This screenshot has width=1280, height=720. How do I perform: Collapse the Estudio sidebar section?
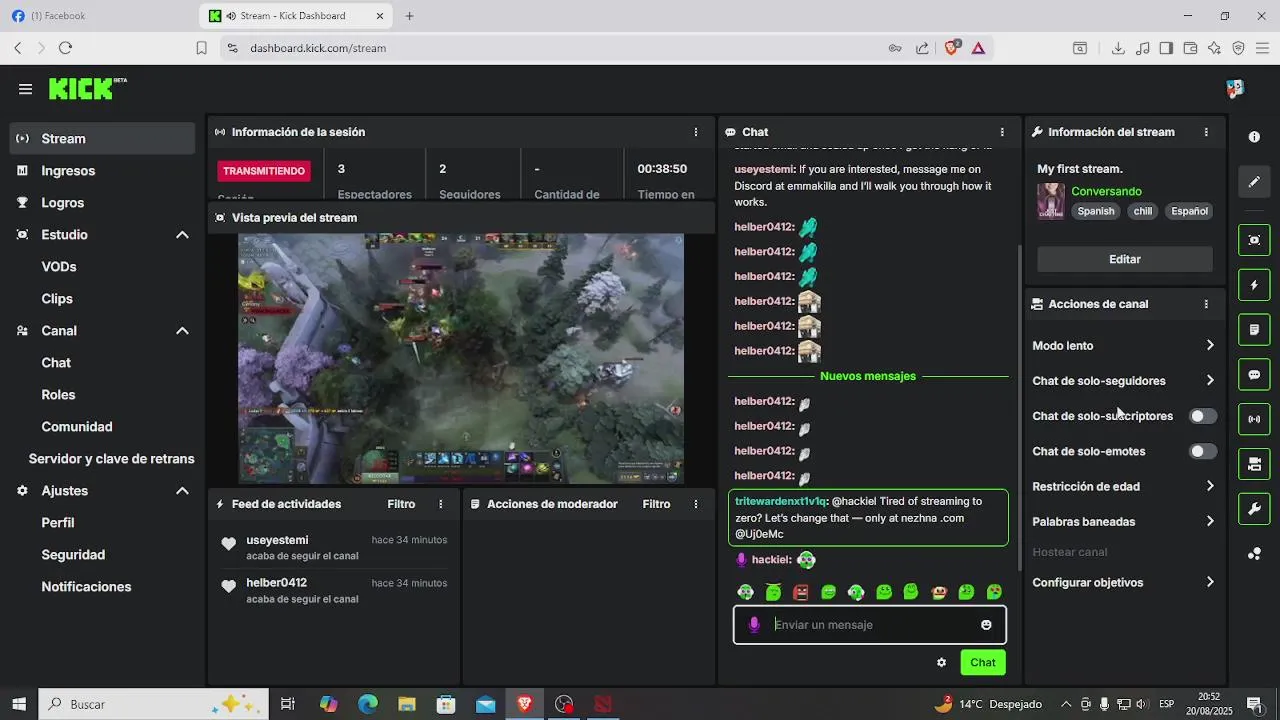pyautogui.click(x=182, y=235)
